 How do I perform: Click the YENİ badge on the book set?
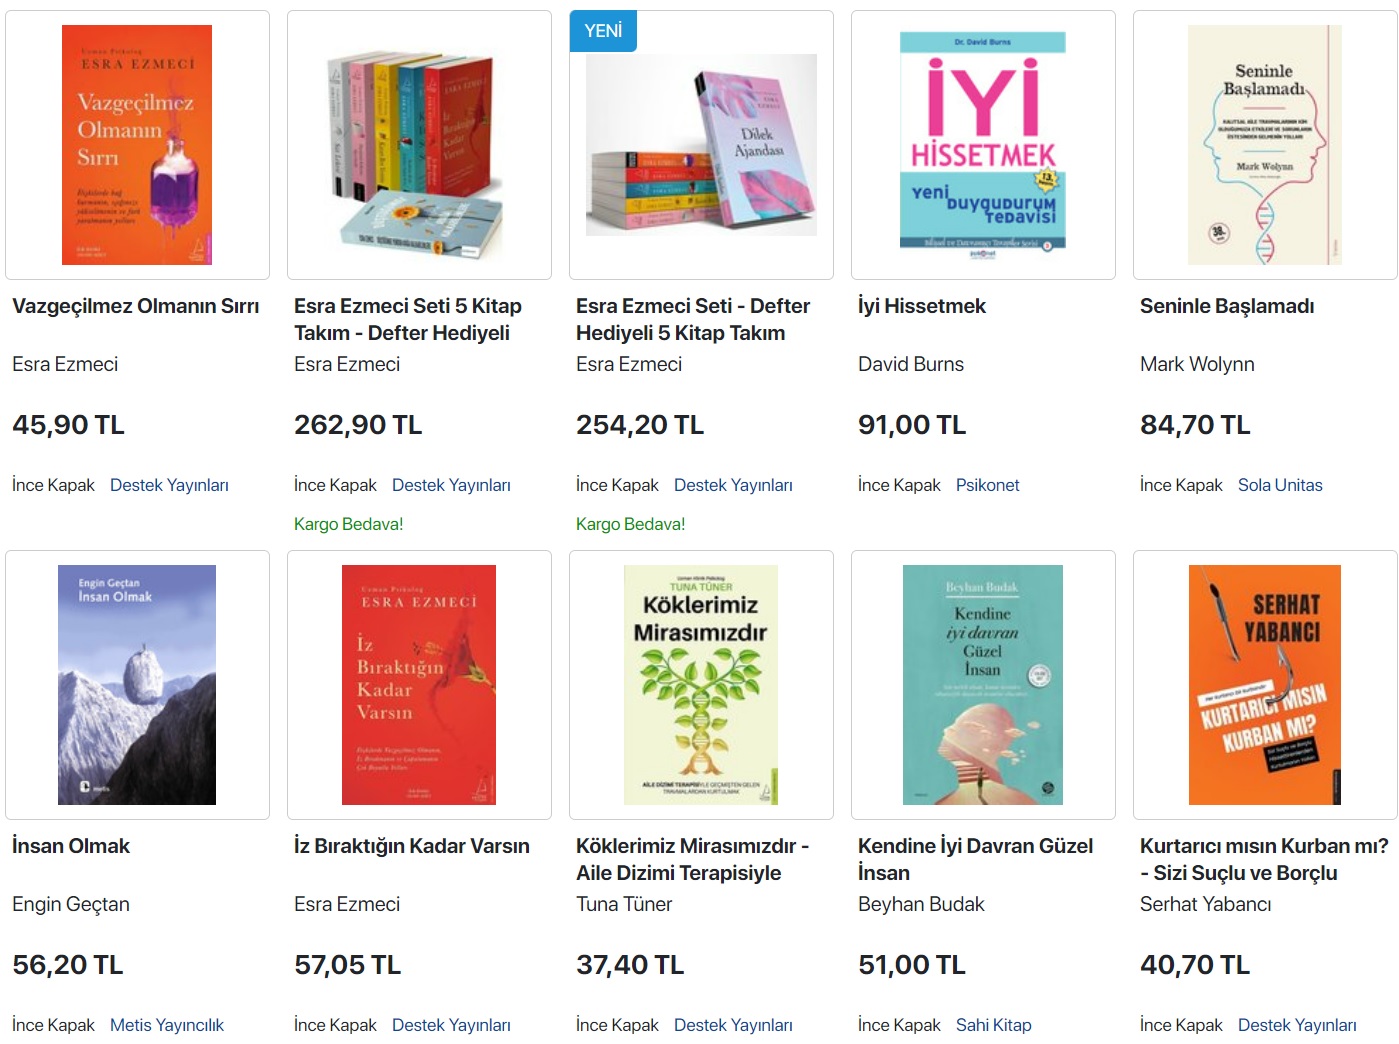(603, 31)
